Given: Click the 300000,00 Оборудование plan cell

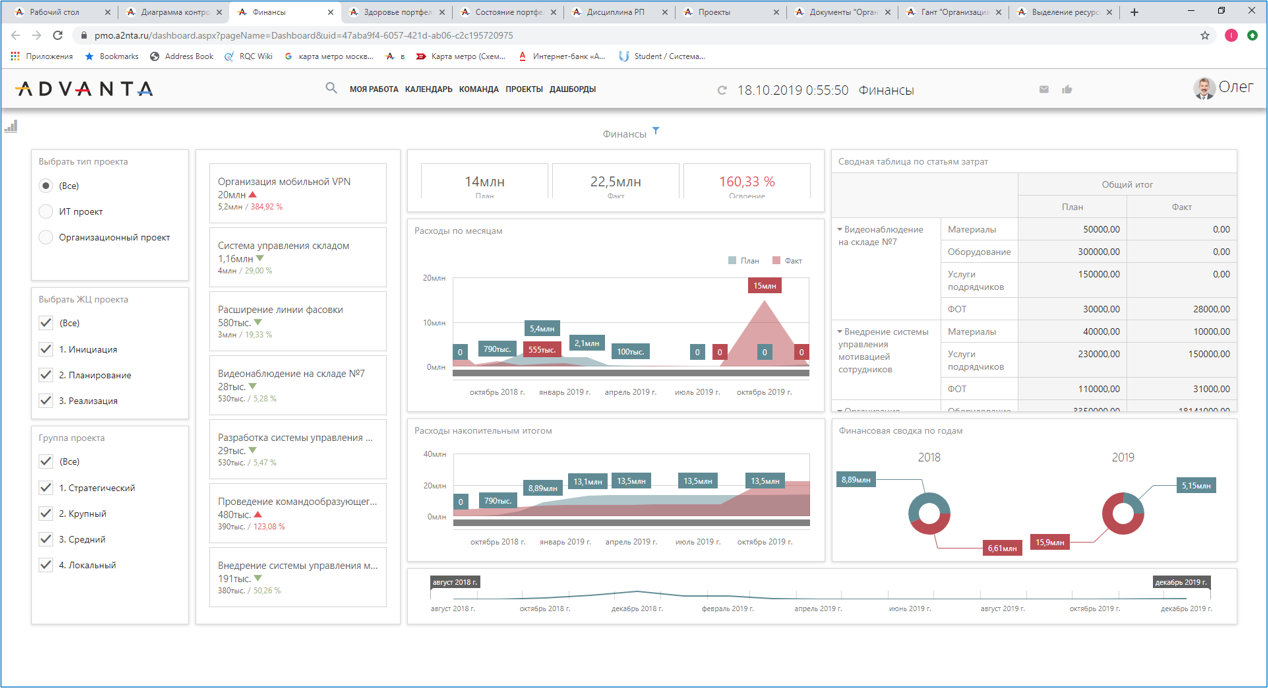Looking at the screenshot, I should pyautogui.click(x=1072, y=252).
